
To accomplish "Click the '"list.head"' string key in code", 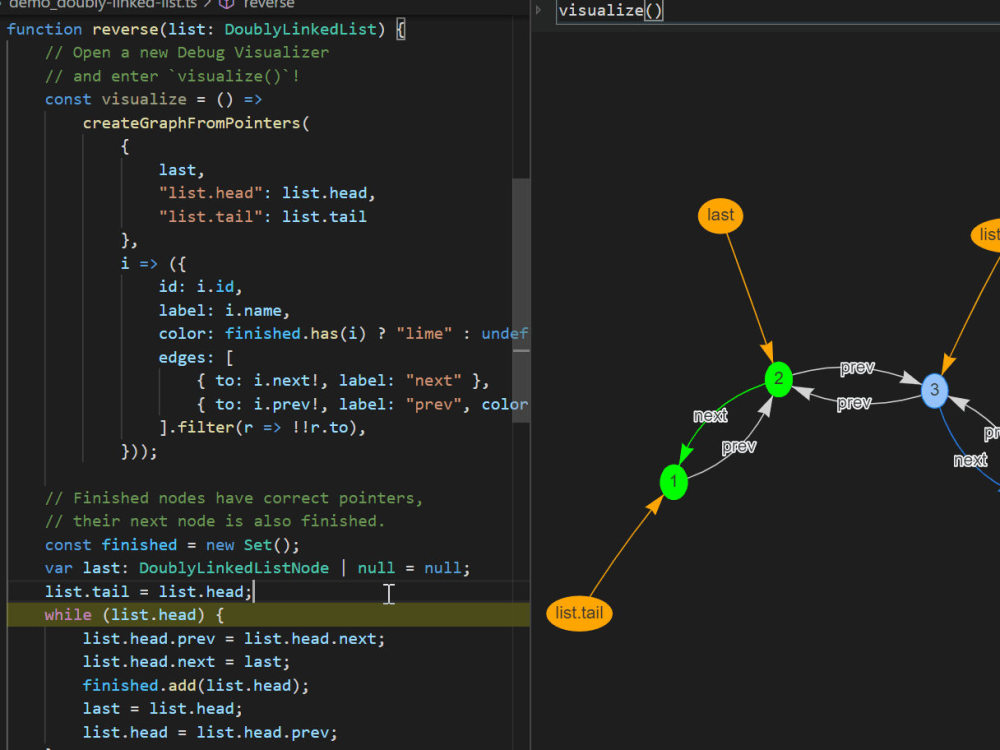I will [210, 193].
